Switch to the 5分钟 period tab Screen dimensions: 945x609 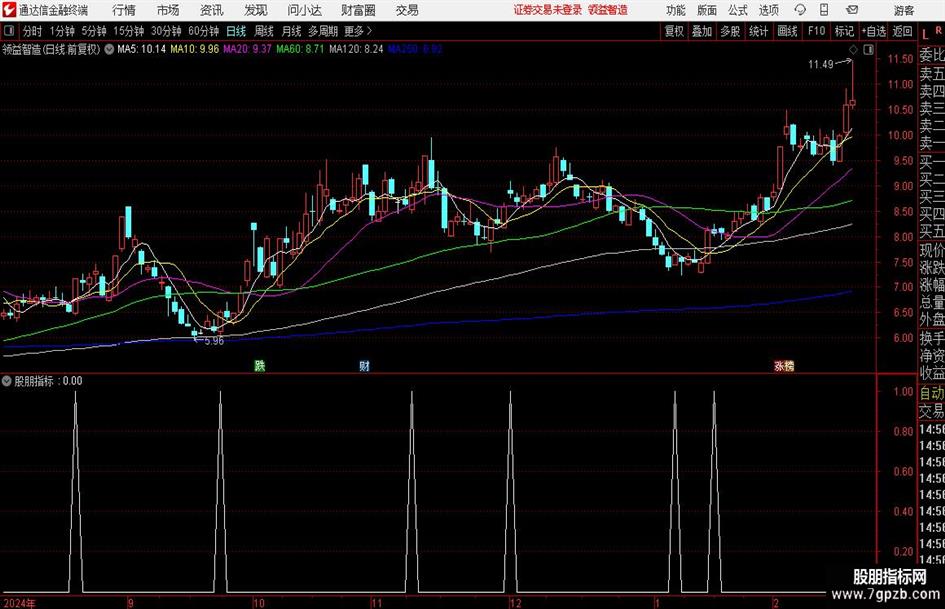(x=94, y=31)
